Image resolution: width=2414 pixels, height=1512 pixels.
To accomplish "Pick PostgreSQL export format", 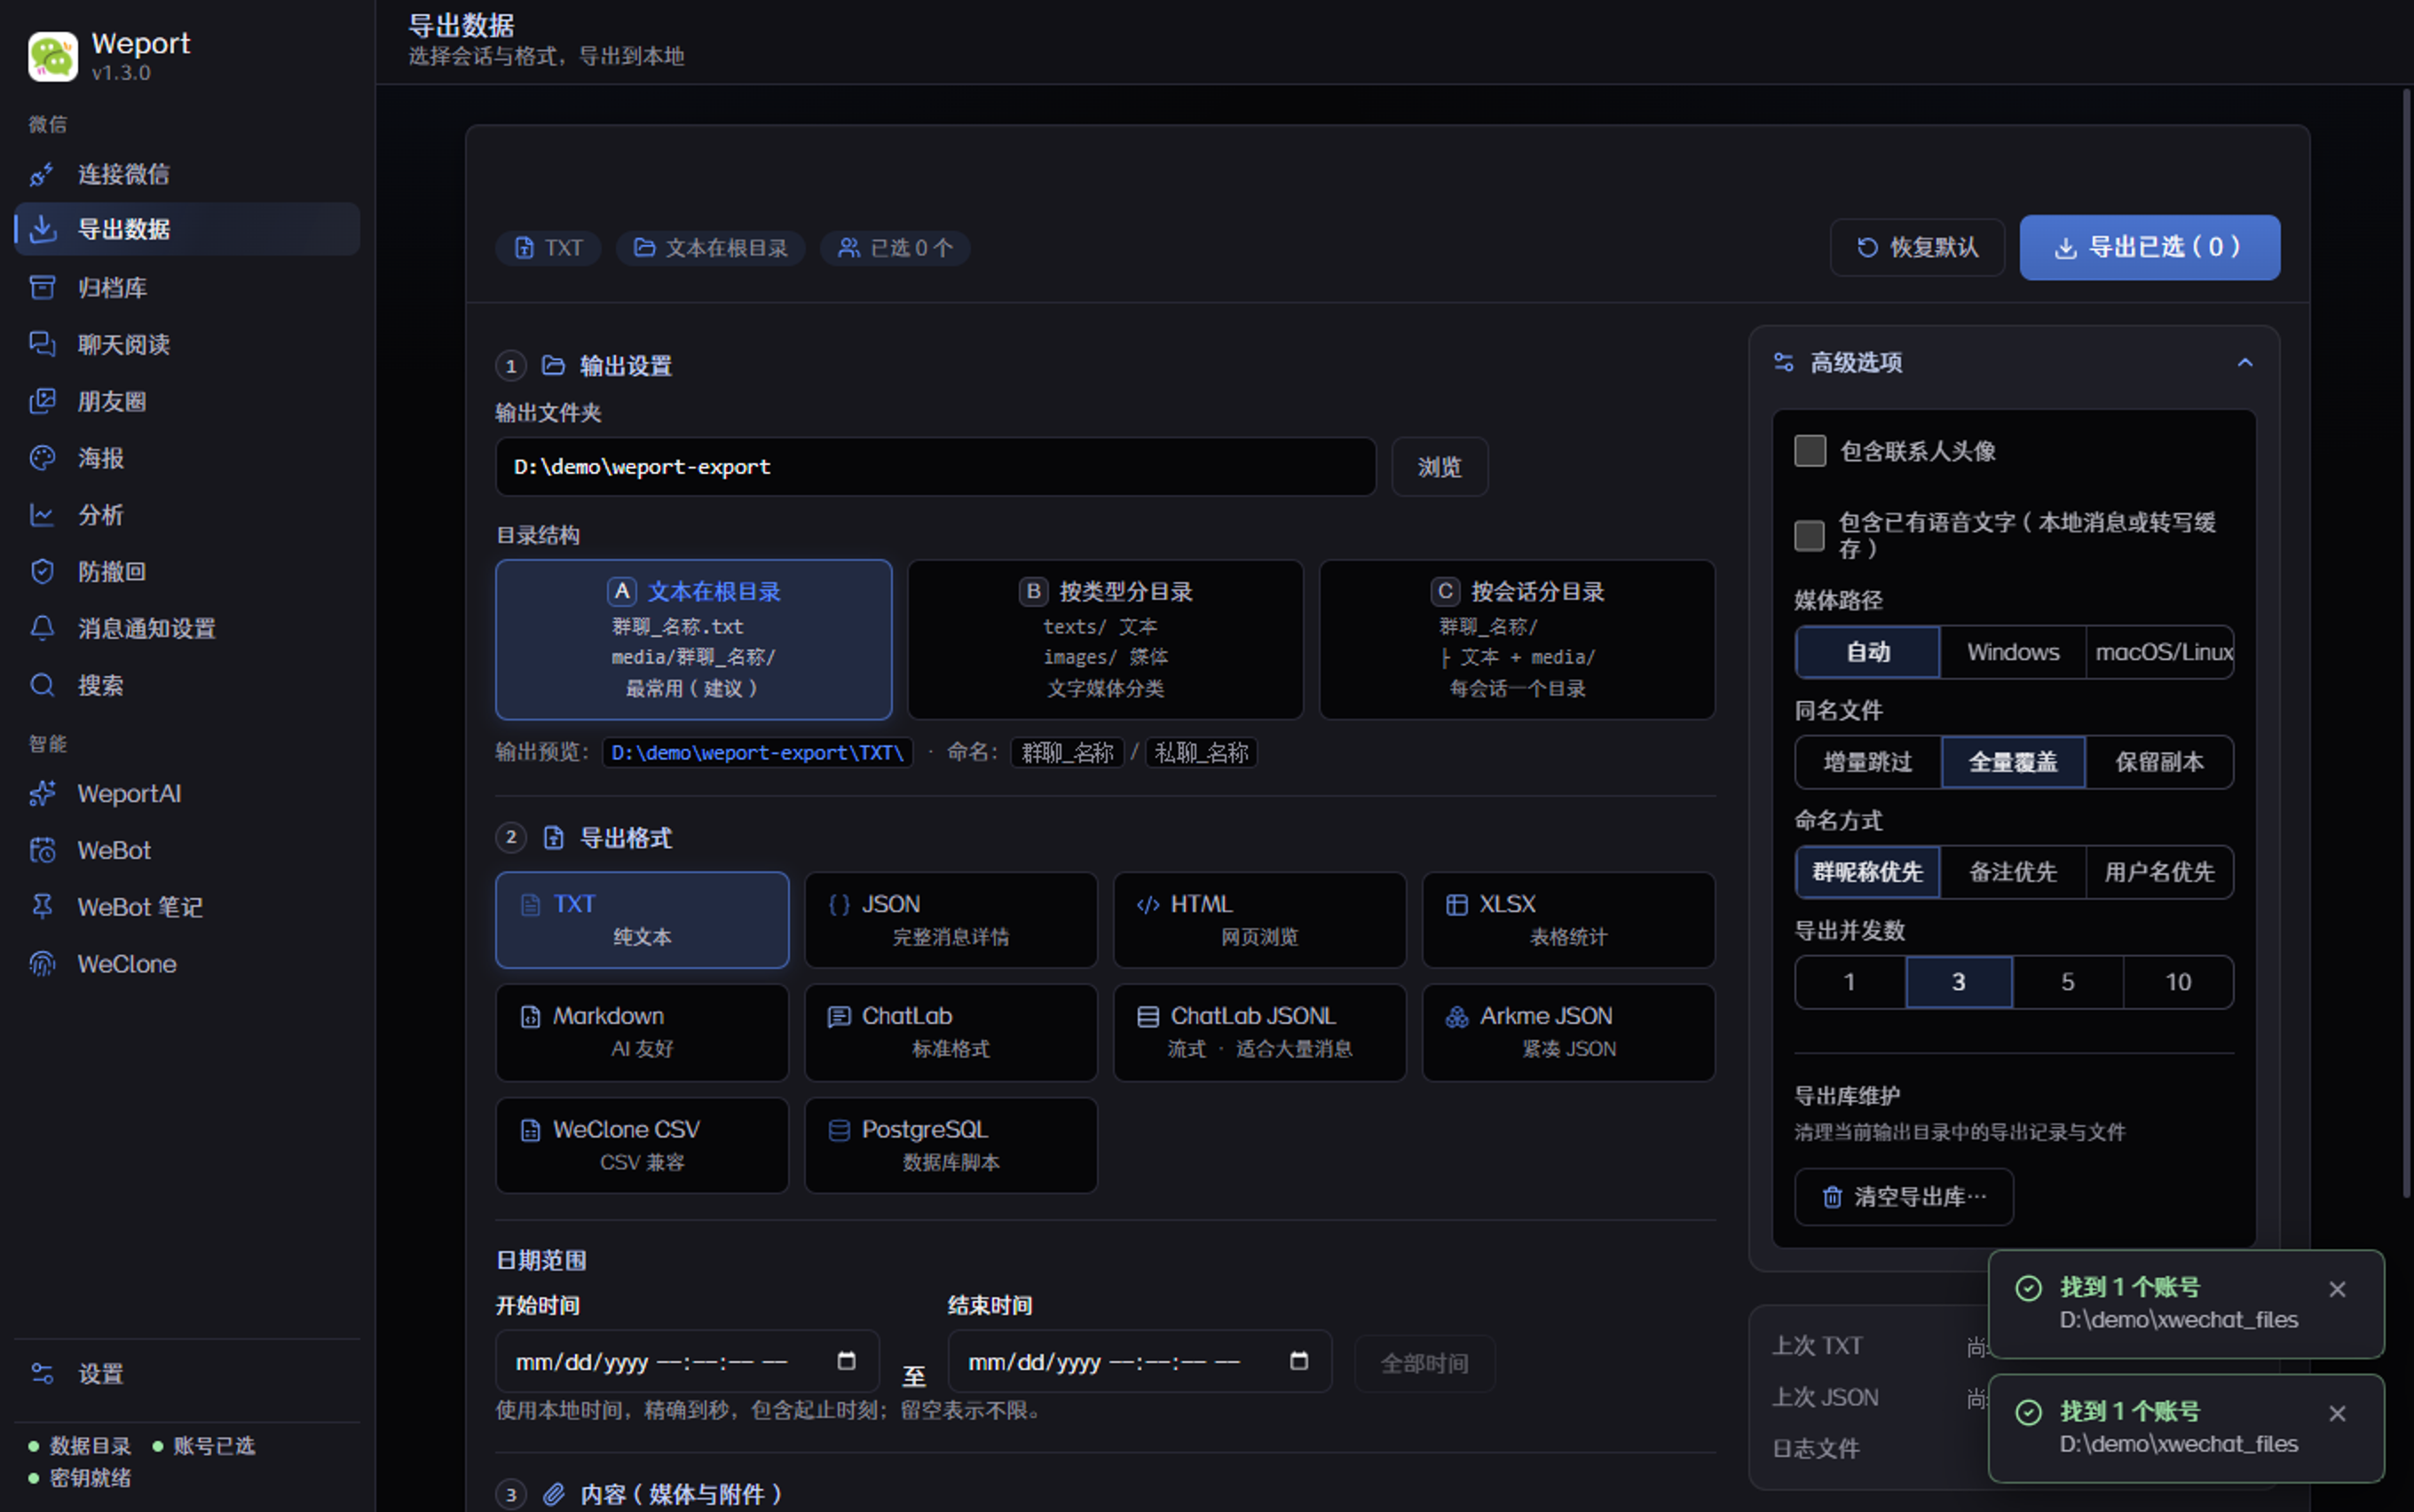I will pyautogui.click(x=951, y=1145).
